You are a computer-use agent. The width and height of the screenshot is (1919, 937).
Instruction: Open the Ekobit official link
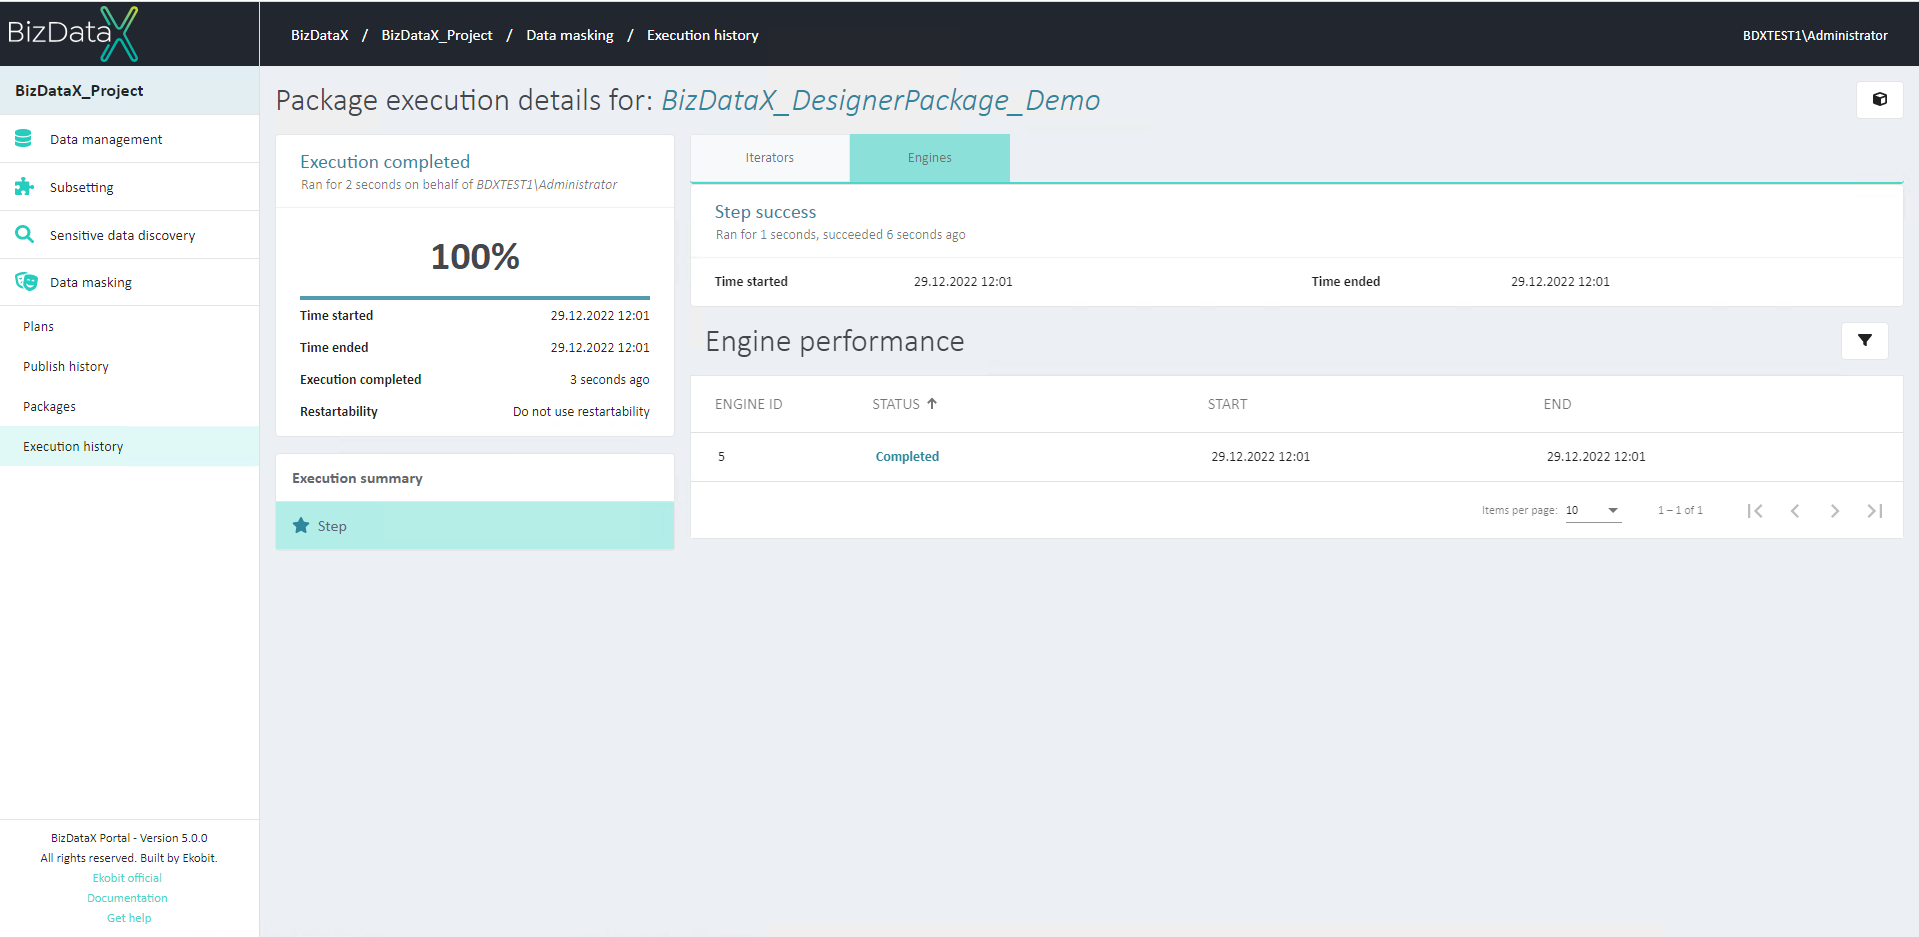(x=127, y=878)
